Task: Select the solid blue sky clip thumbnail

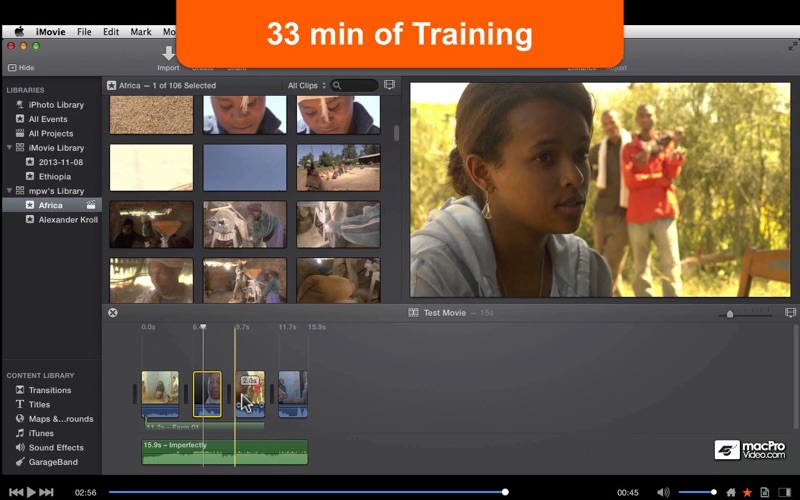Action: [245, 167]
